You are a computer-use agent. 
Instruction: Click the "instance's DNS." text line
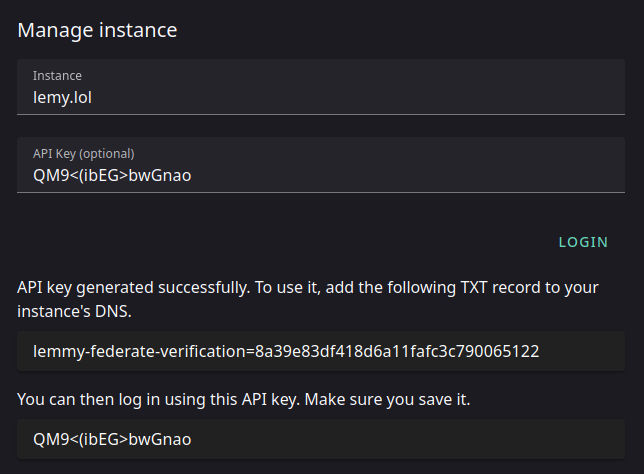click(74, 311)
